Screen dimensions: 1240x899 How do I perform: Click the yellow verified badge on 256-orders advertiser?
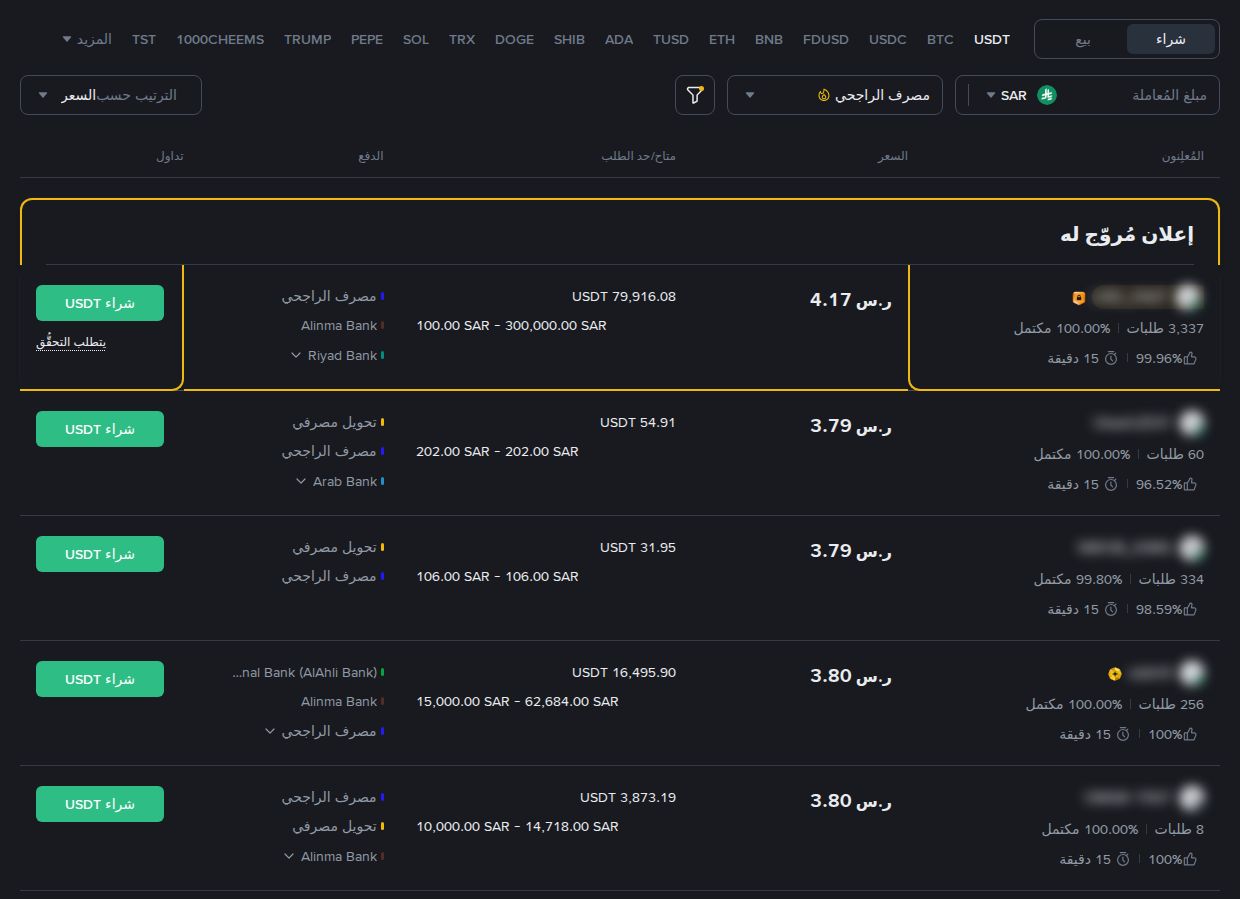click(x=1115, y=673)
